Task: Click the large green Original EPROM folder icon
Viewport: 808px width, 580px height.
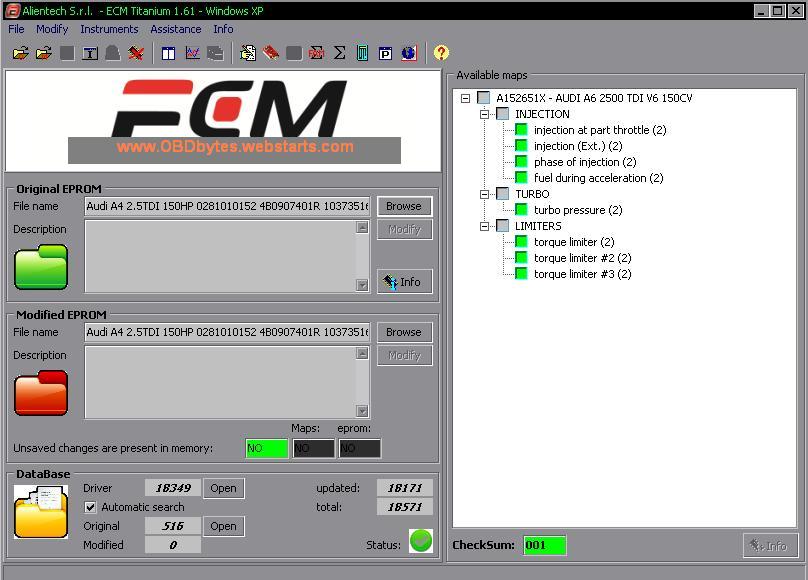Action: point(41,267)
